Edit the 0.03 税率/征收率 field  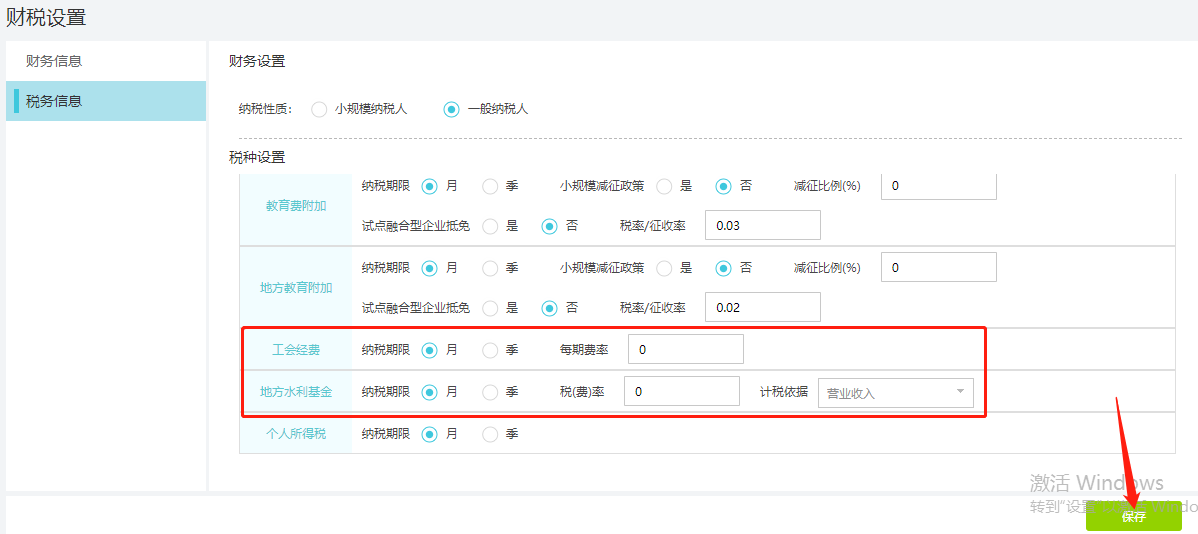pyautogui.click(x=762, y=226)
